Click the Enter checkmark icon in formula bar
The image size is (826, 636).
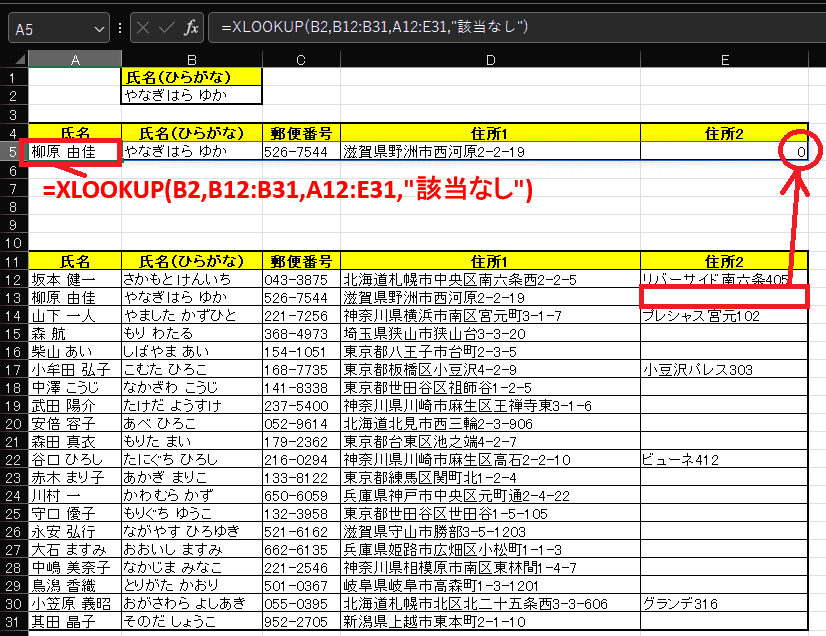click(x=165, y=27)
